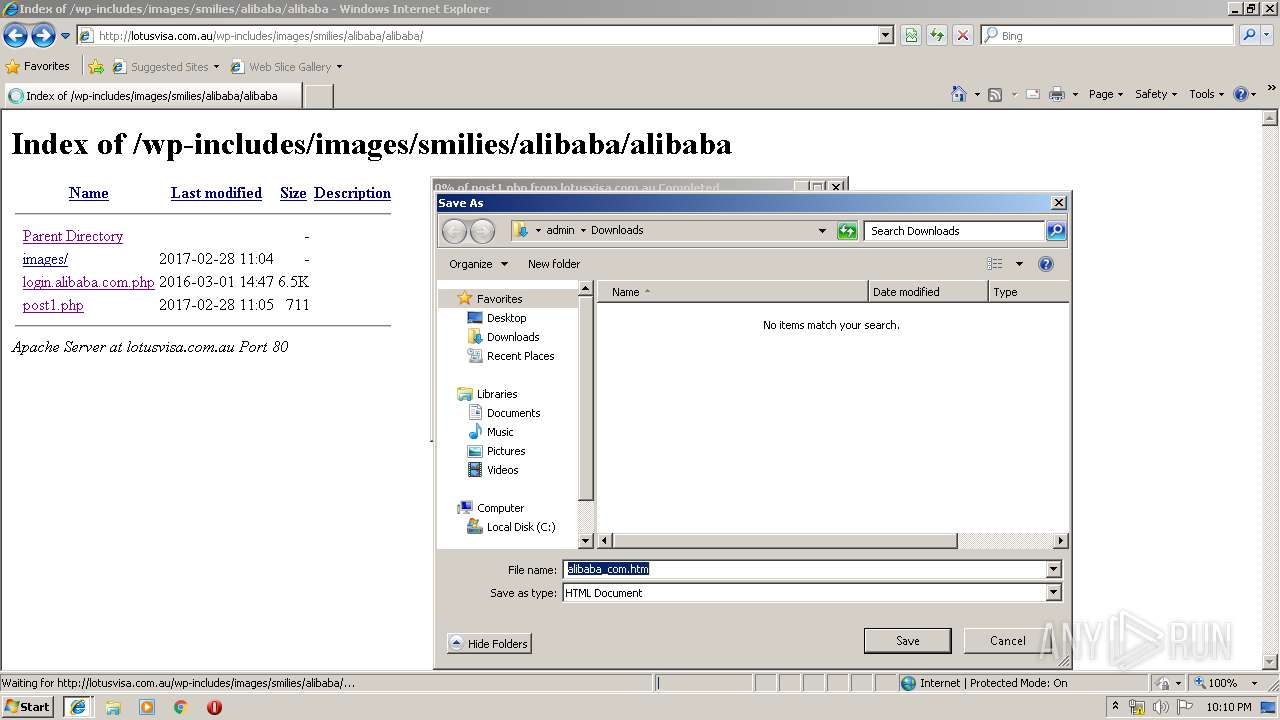
Task: Sort files by Date modified column
Action: pos(927,292)
